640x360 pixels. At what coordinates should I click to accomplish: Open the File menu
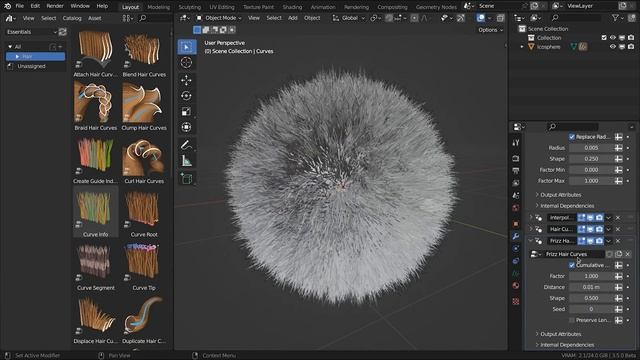20,6
